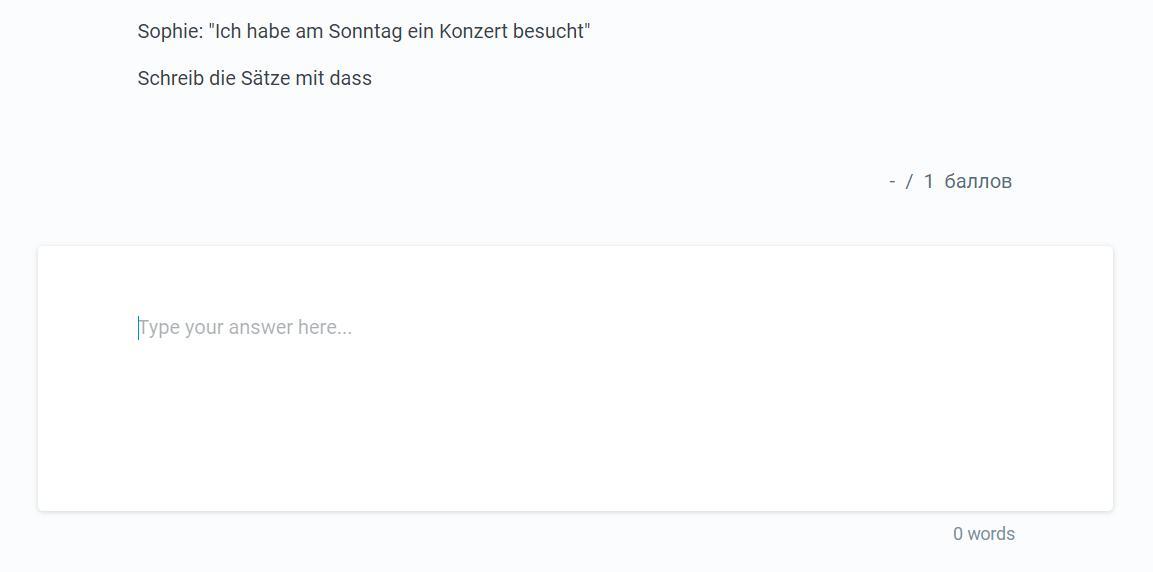Image resolution: width=1153 pixels, height=572 pixels.
Task: Click the word 'Ich' in the quote
Action: (227, 31)
